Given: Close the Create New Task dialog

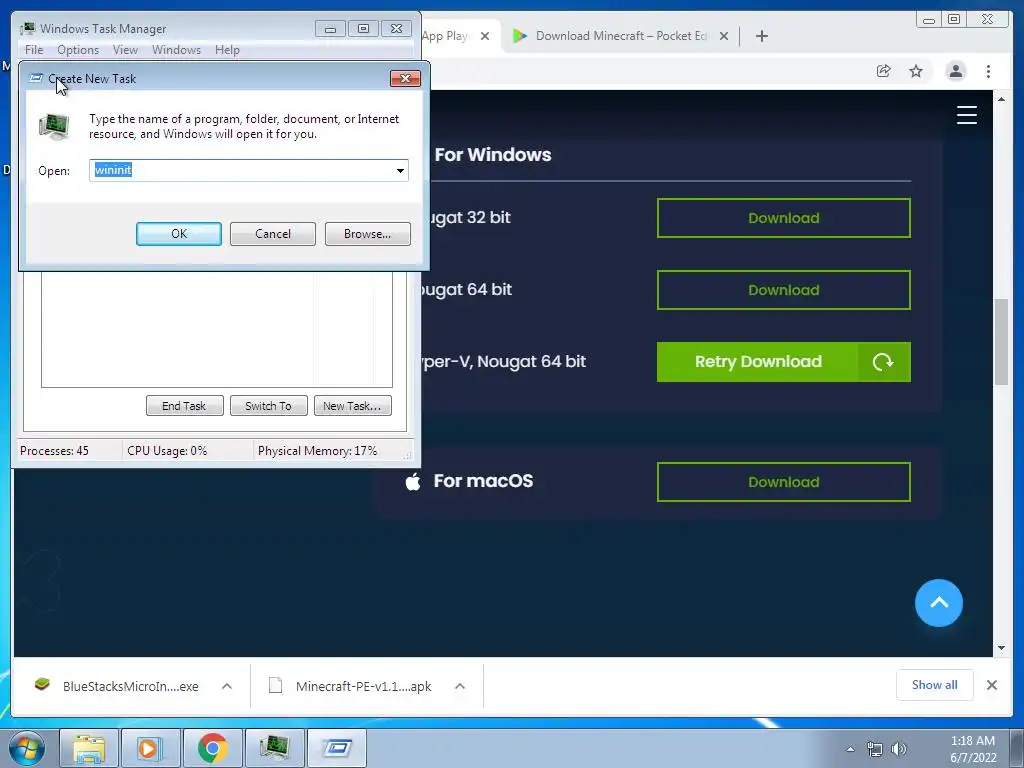Looking at the screenshot, I should click(405, 78).
